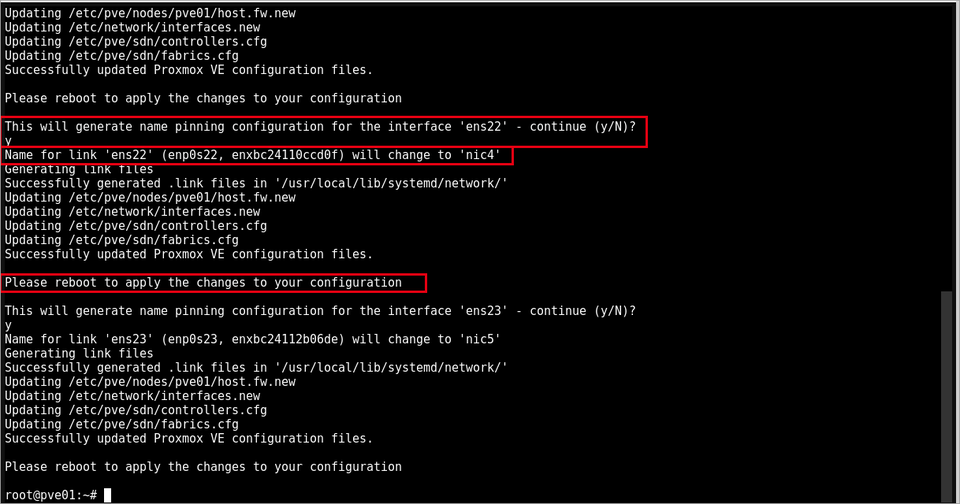Click the last 'Updating /etc/network/interfaces.new' line
Screen dimensions: 960x504
[x=132, y=396]
